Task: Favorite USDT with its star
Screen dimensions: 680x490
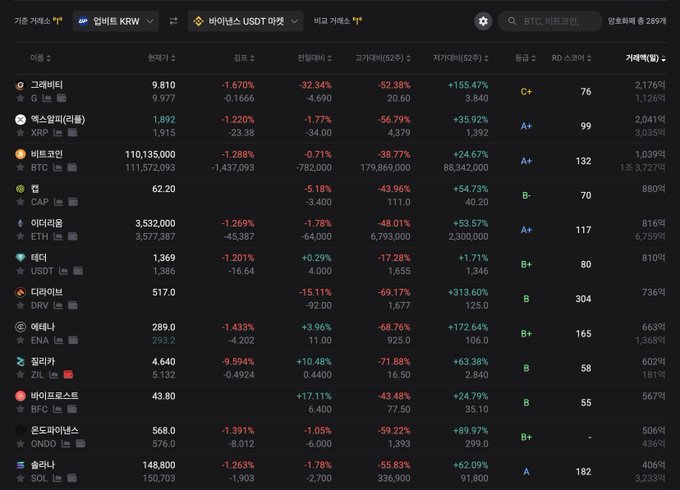Action: (x=20, y=271)
